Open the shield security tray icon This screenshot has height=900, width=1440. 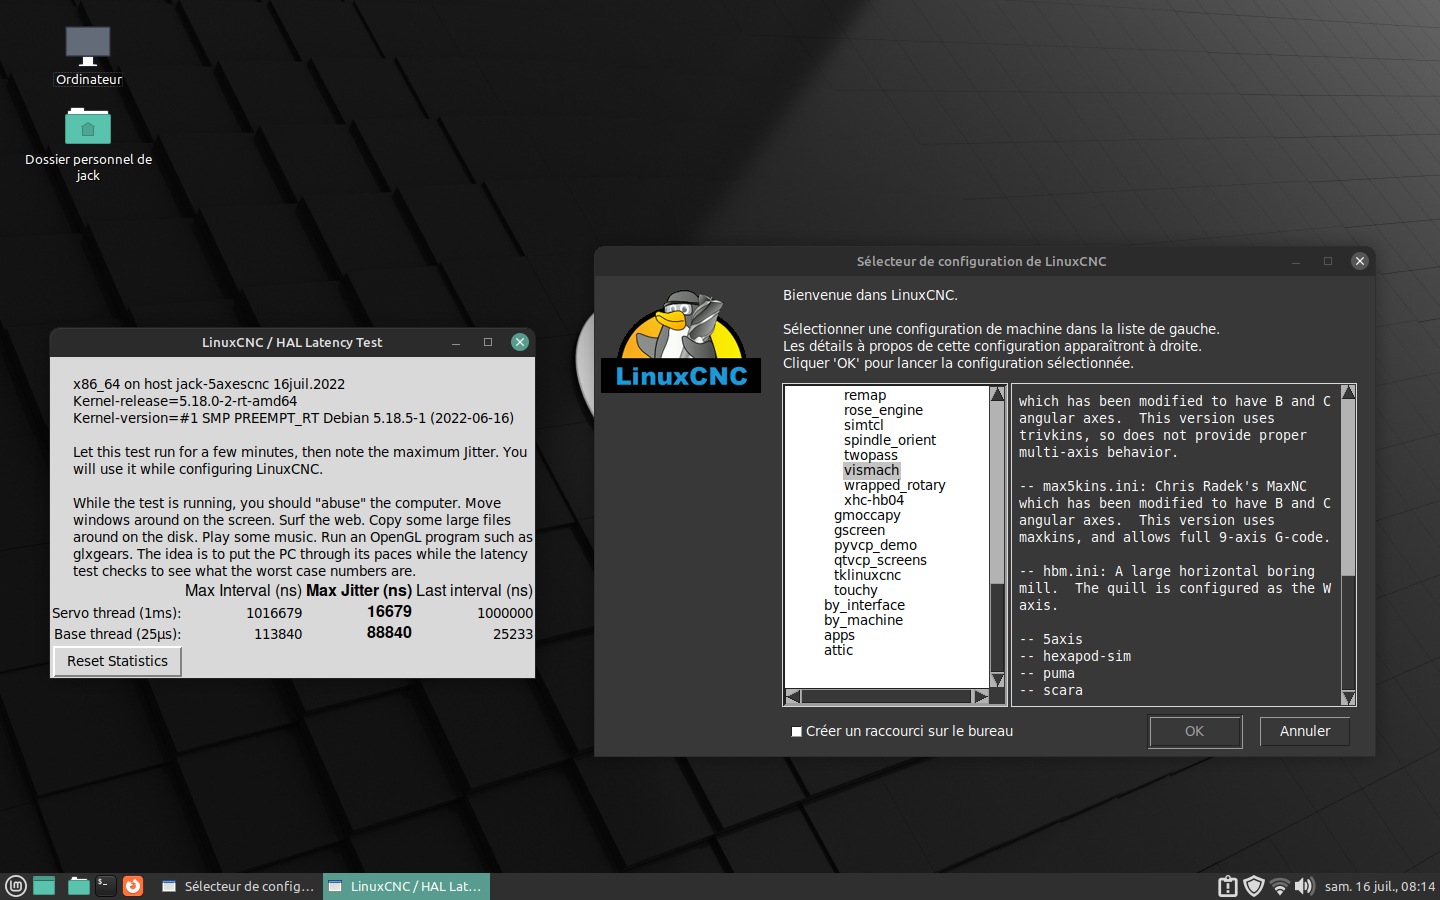coord(1254,886)
